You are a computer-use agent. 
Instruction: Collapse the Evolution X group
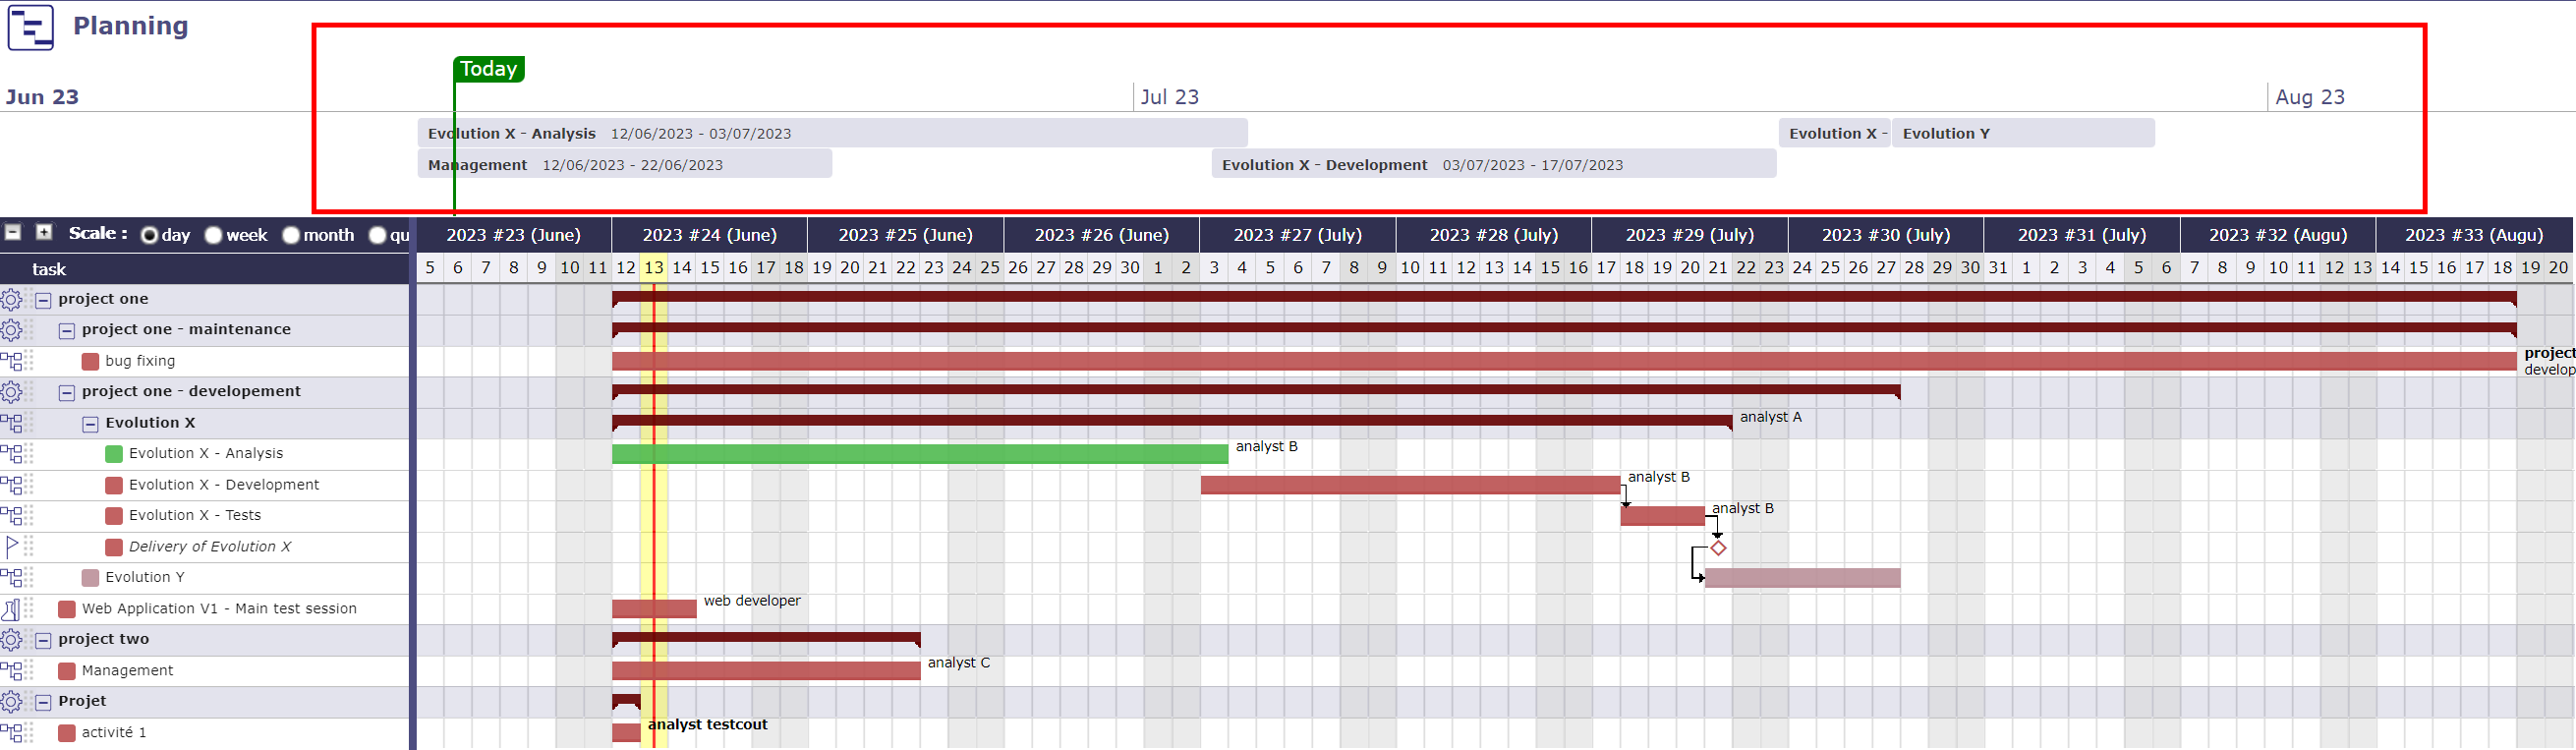click(x=90, y=424)
